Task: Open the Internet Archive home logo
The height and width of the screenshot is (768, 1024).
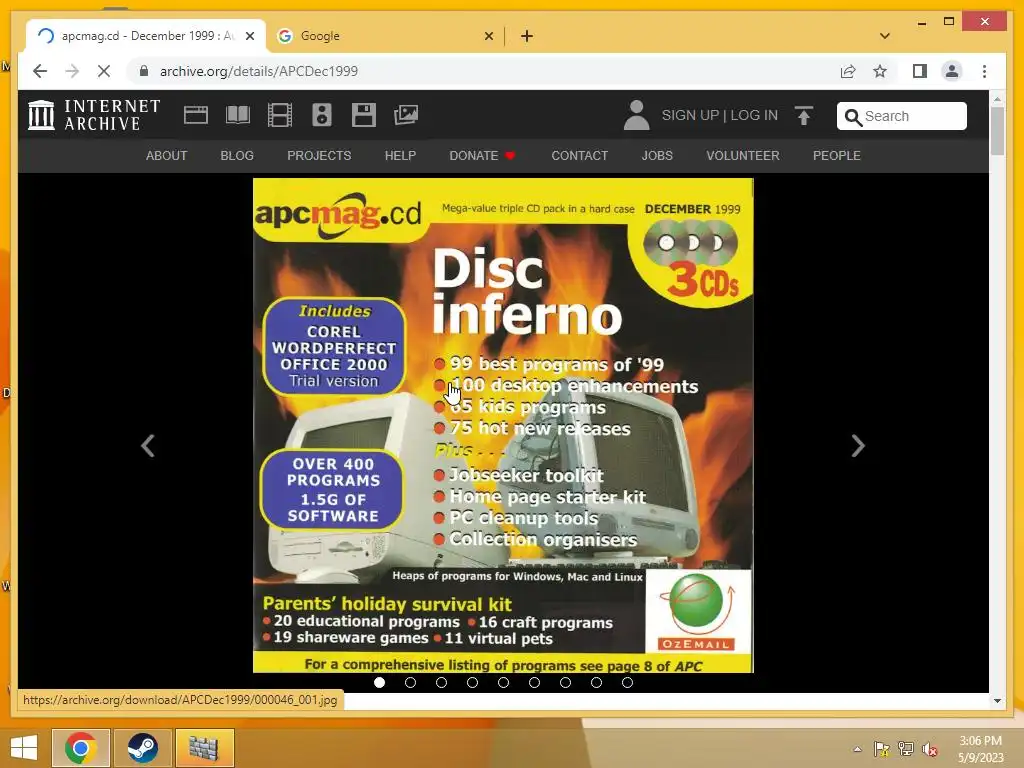Action: tap(94, 115)
